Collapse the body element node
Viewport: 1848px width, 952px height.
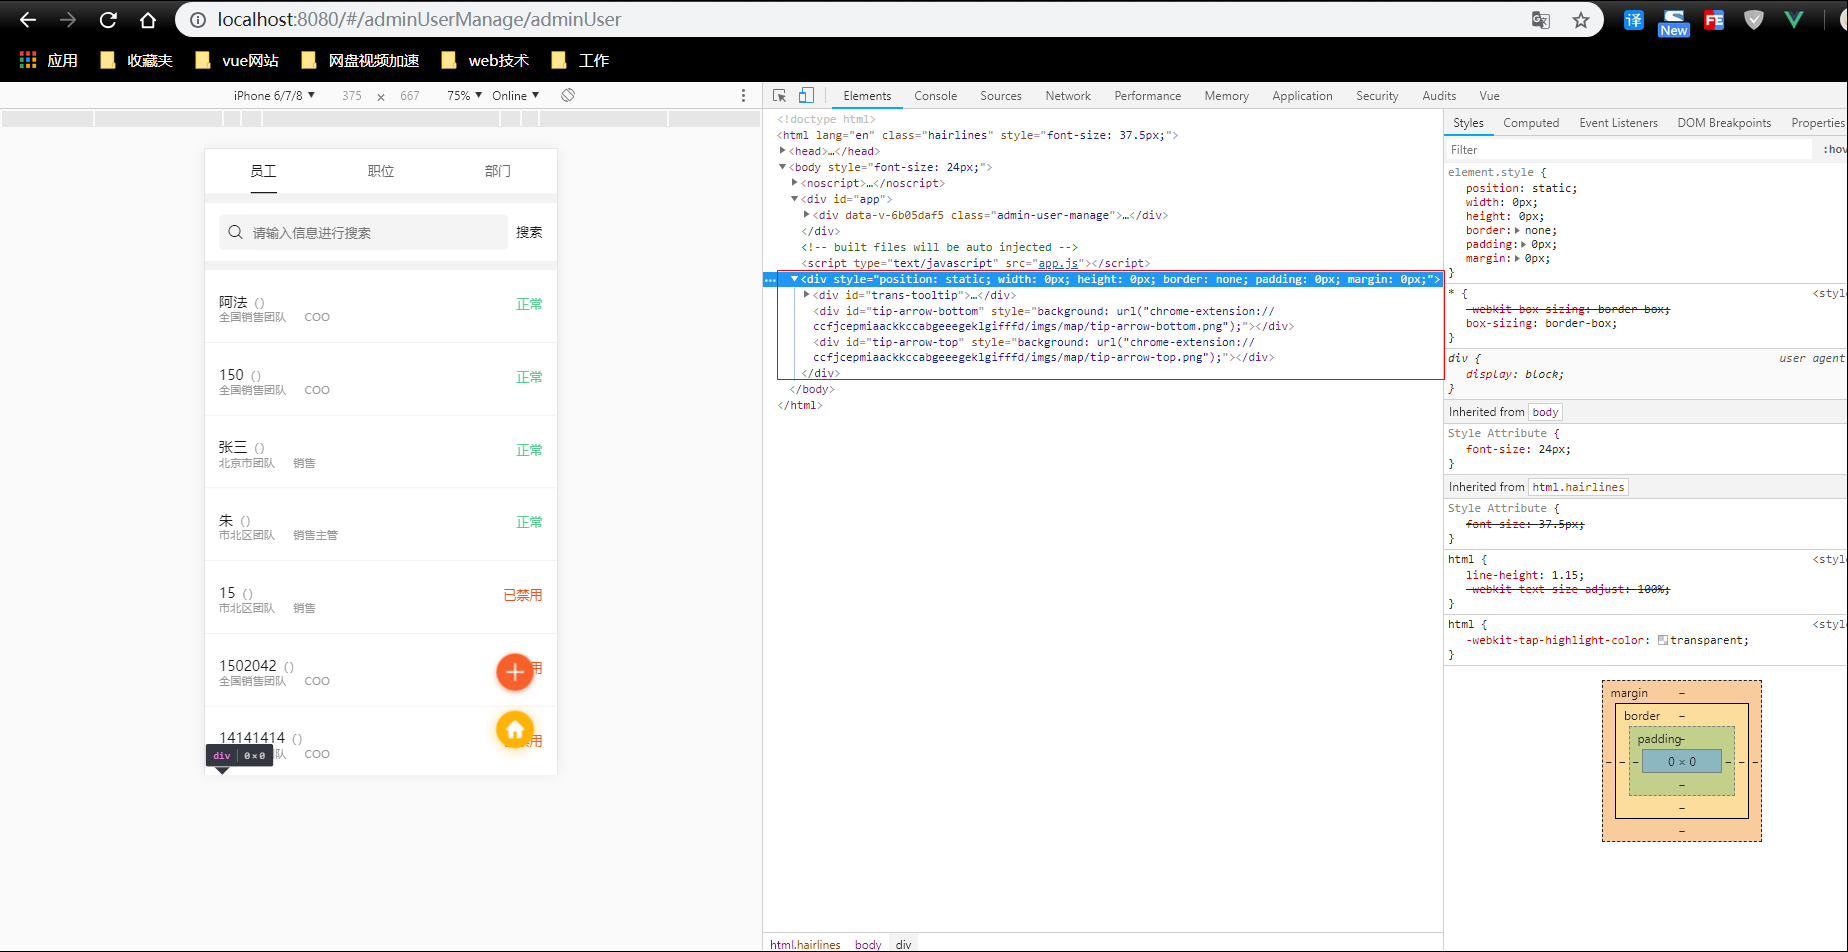[783, 167]
